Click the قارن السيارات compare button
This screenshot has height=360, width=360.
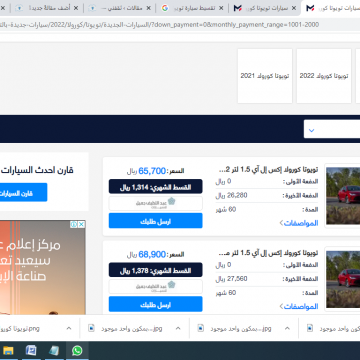coord(23,192)
